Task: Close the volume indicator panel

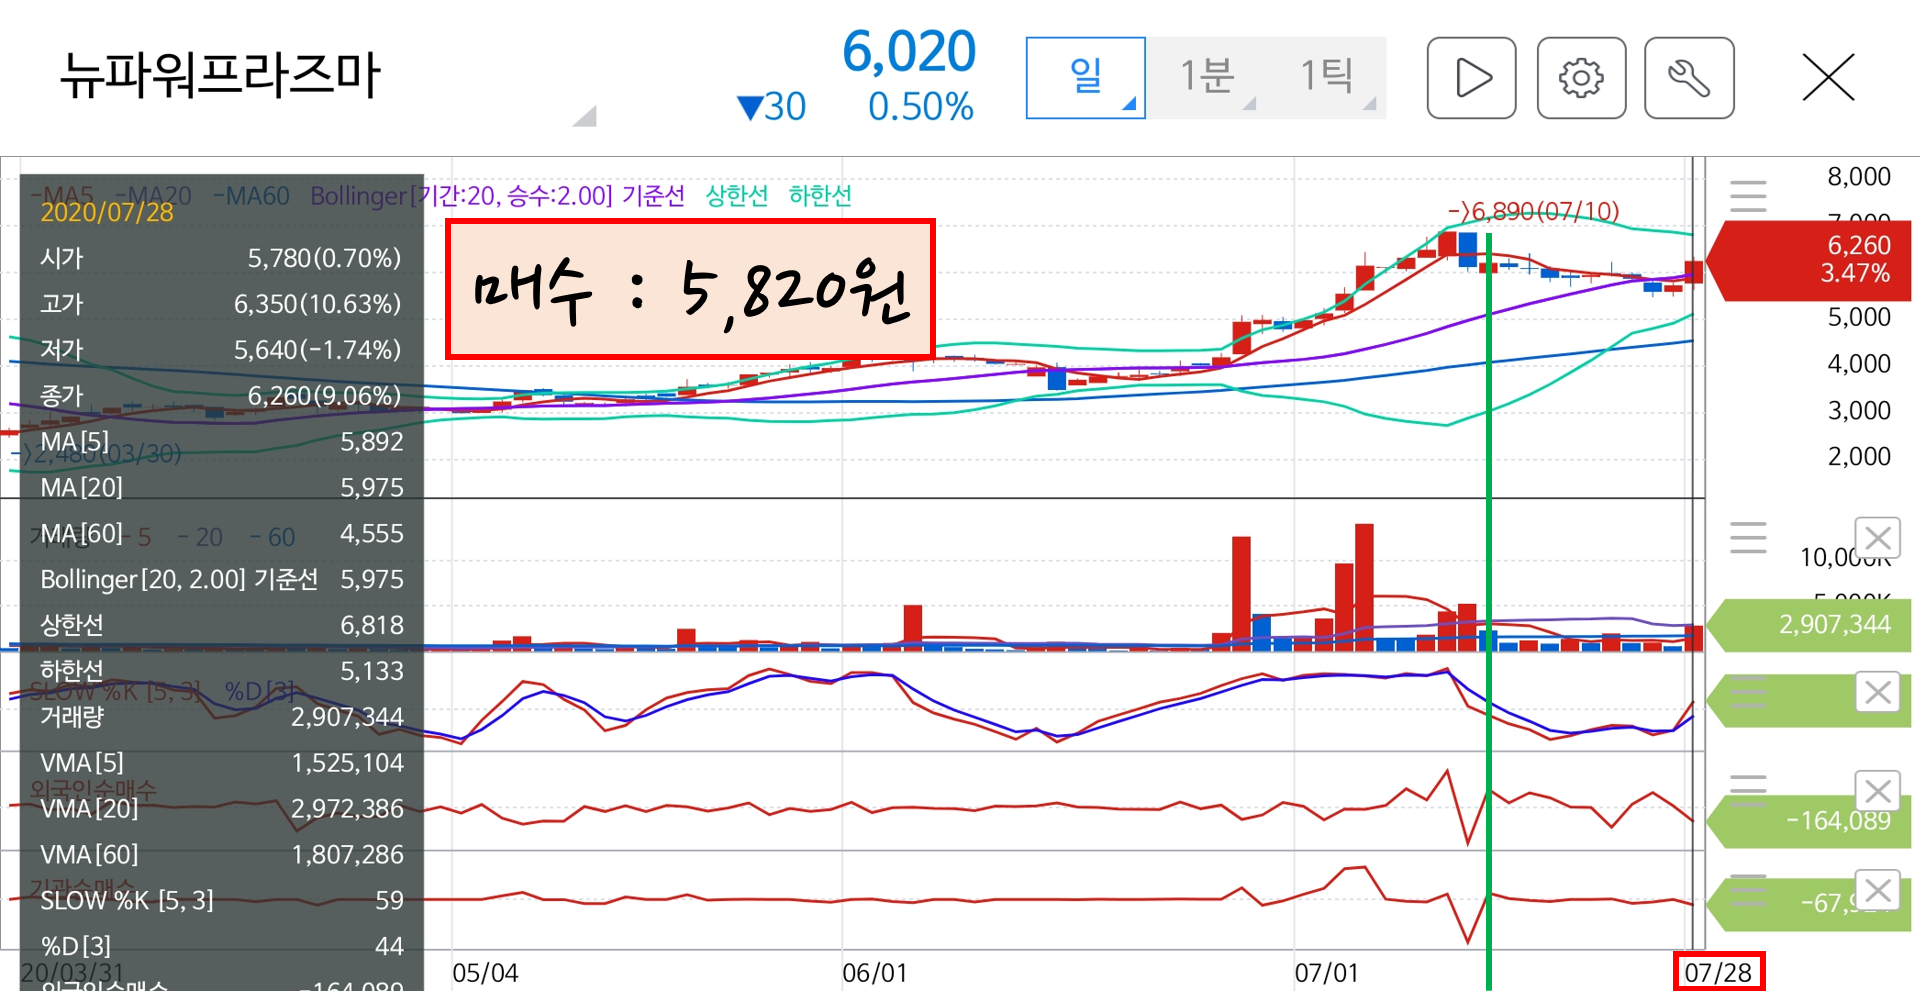Action: click(1877, 538)
